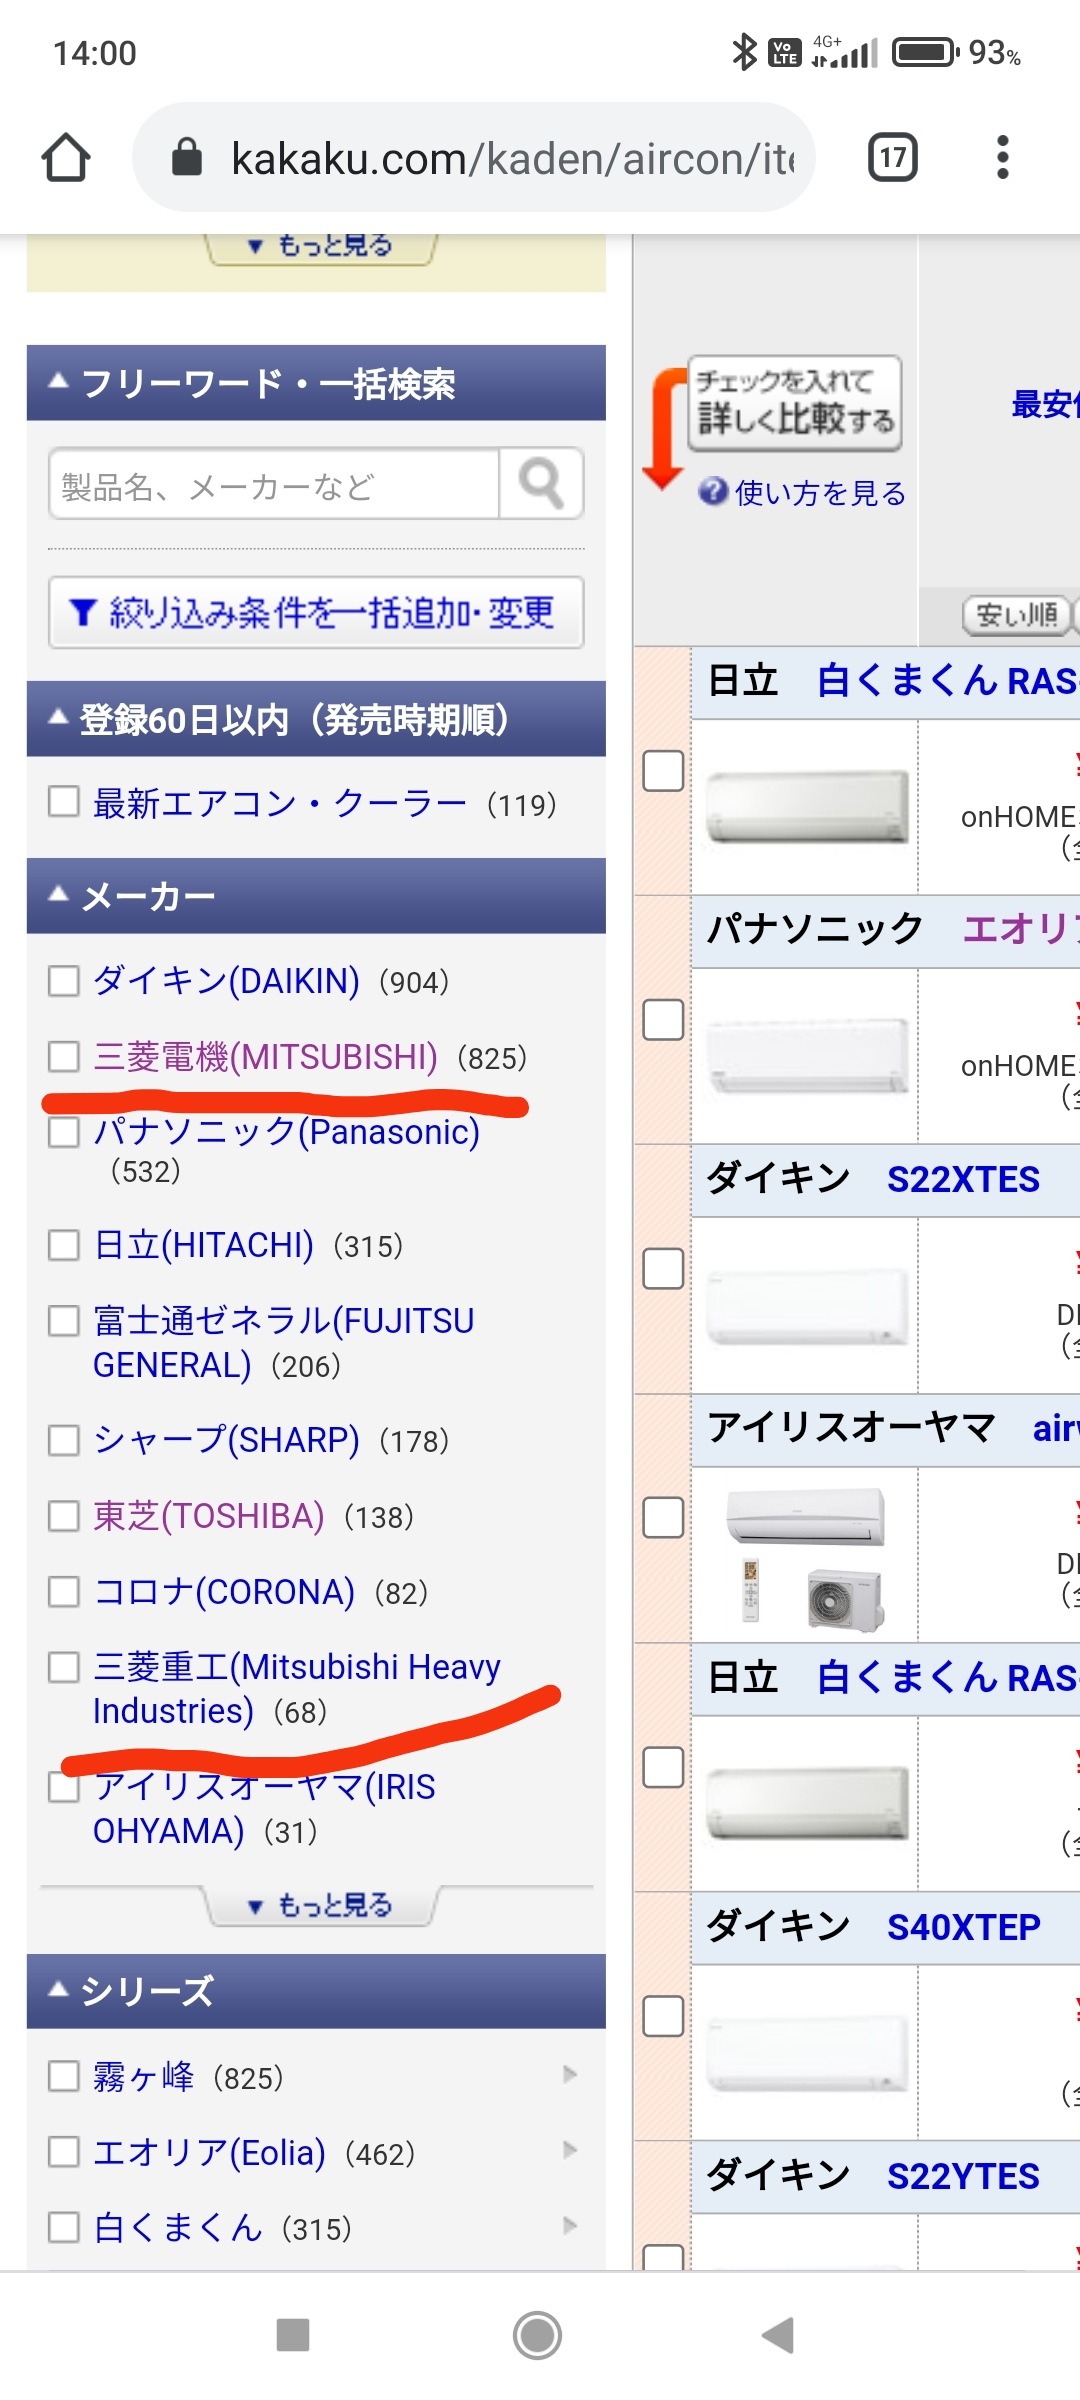
Task: Check the エオリア(Eolia) series checkbox
Action: [x=64, y=2151]
